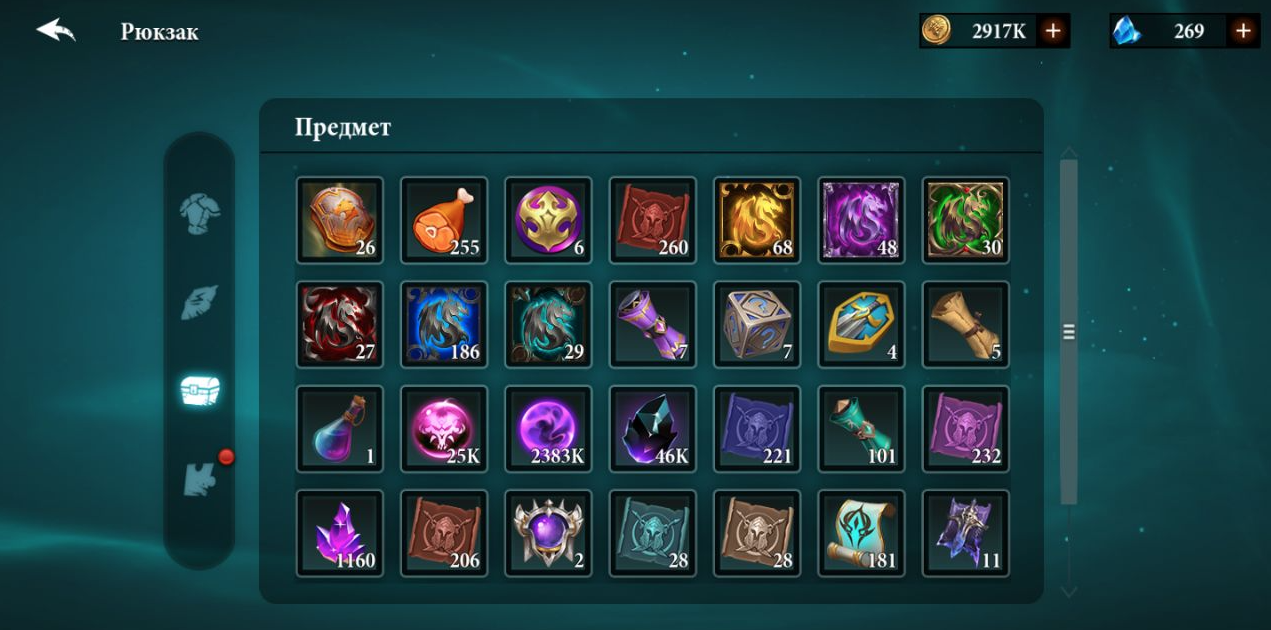Go back using the white arrow

click(56, 30)
